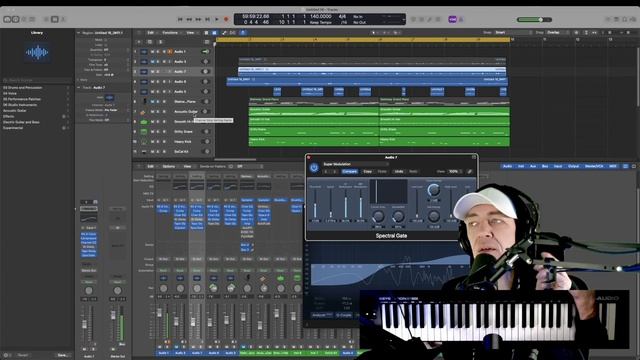Image resolution: width=640 pixels, height=360 pixels.
Task: Click the Inspector icon in the control bar
Action: (16, 19)
